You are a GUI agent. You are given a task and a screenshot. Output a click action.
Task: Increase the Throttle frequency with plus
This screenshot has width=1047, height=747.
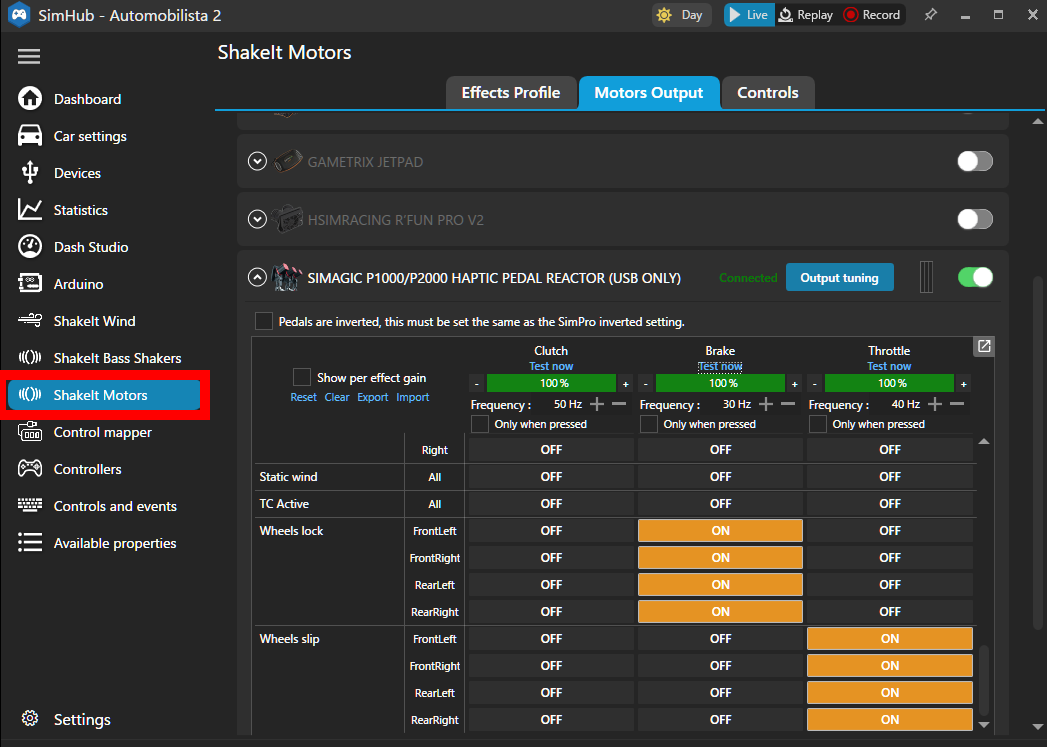(x=935, y=404)
